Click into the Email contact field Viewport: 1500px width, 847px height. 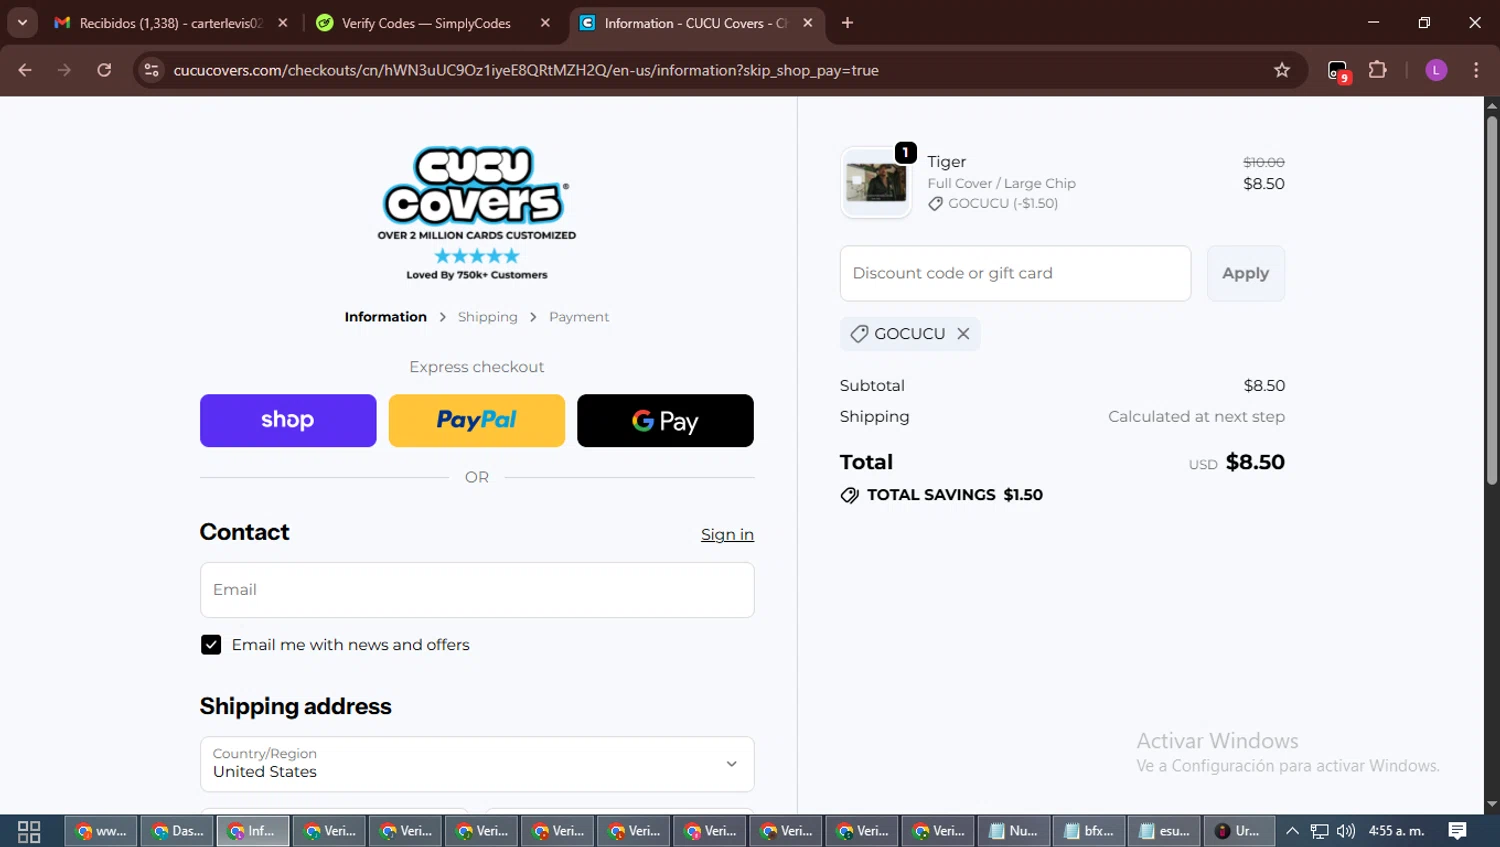[x=477, y=590]
